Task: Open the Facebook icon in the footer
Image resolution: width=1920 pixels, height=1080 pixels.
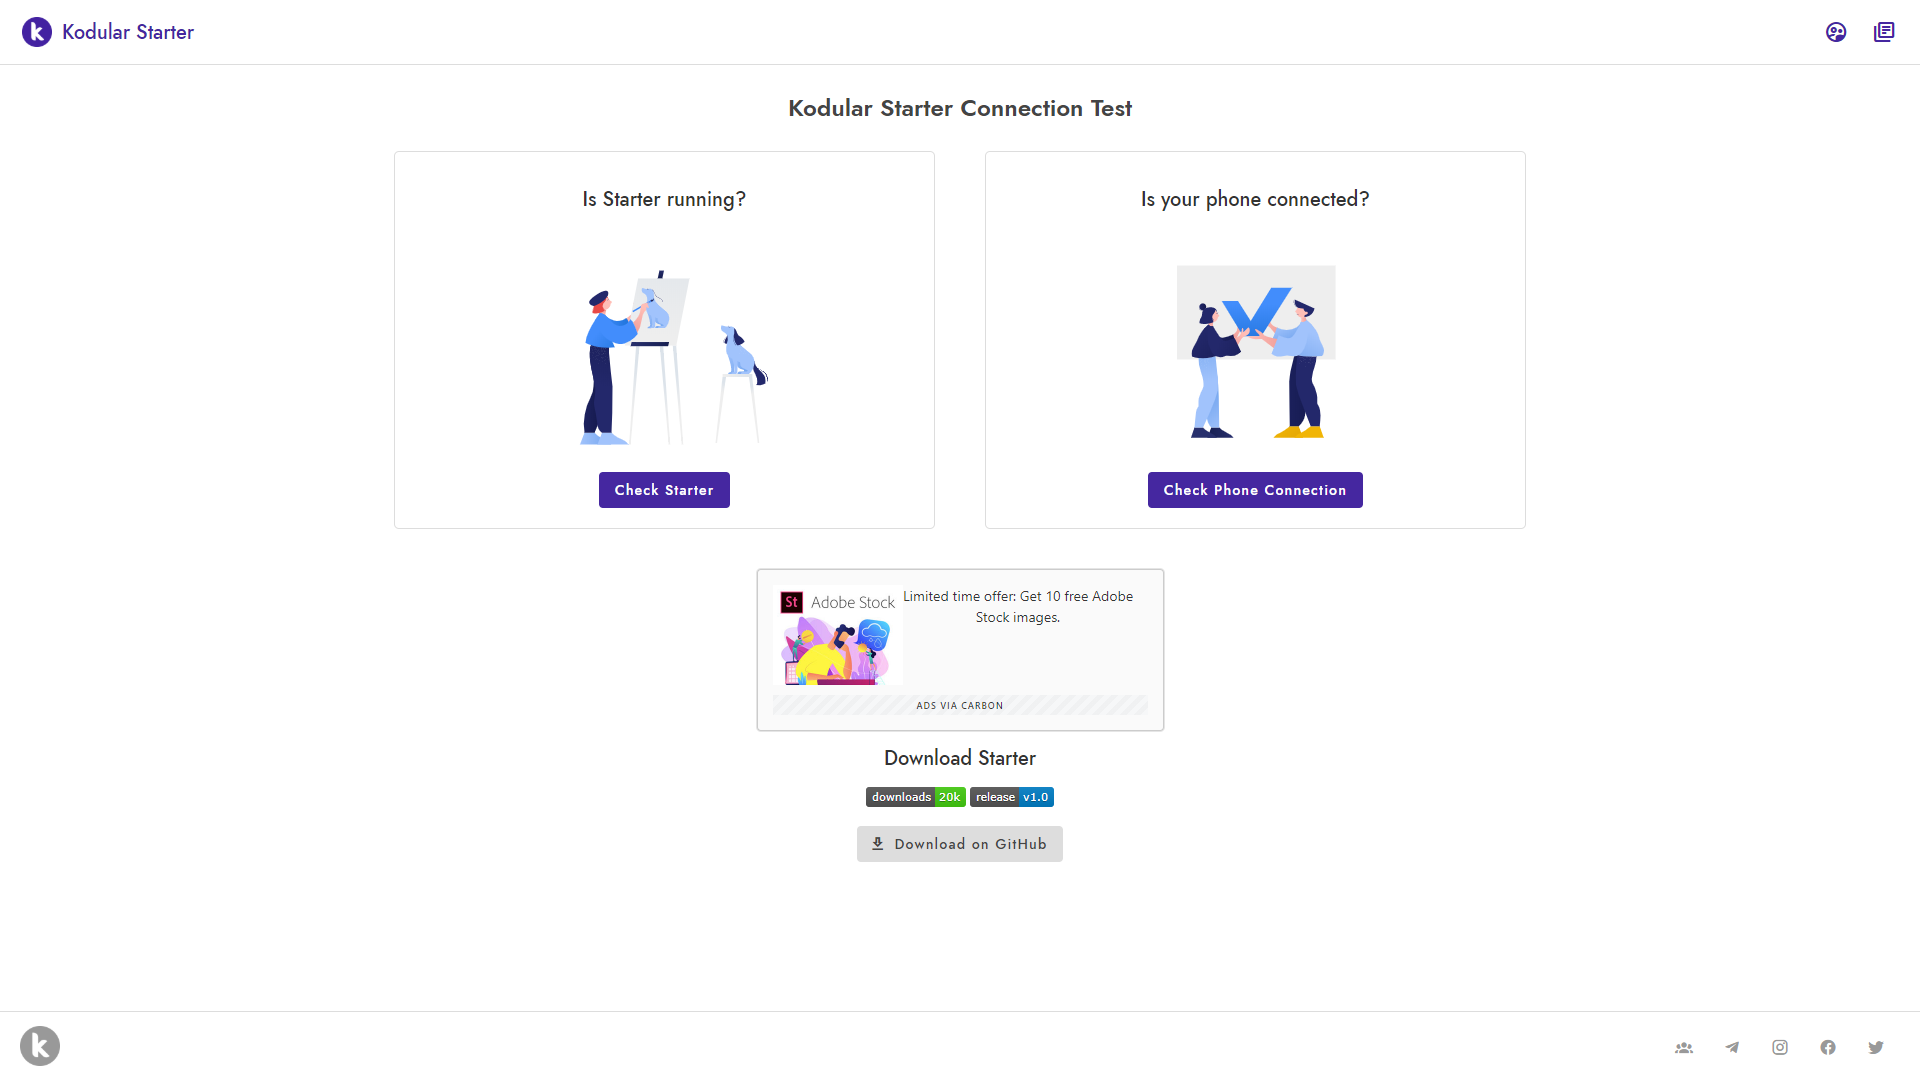Action: coord(1828,1046)
